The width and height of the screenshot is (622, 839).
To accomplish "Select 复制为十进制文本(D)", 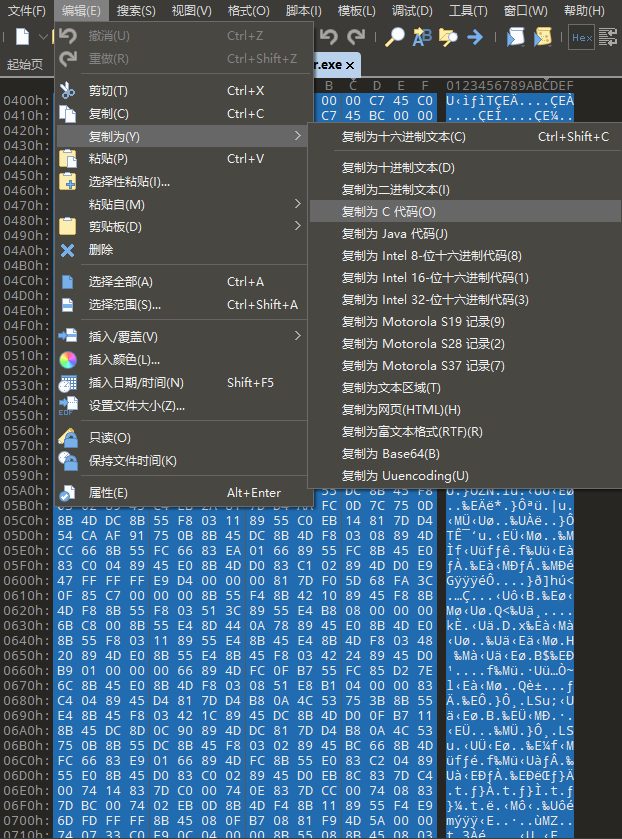I will 465,168.
